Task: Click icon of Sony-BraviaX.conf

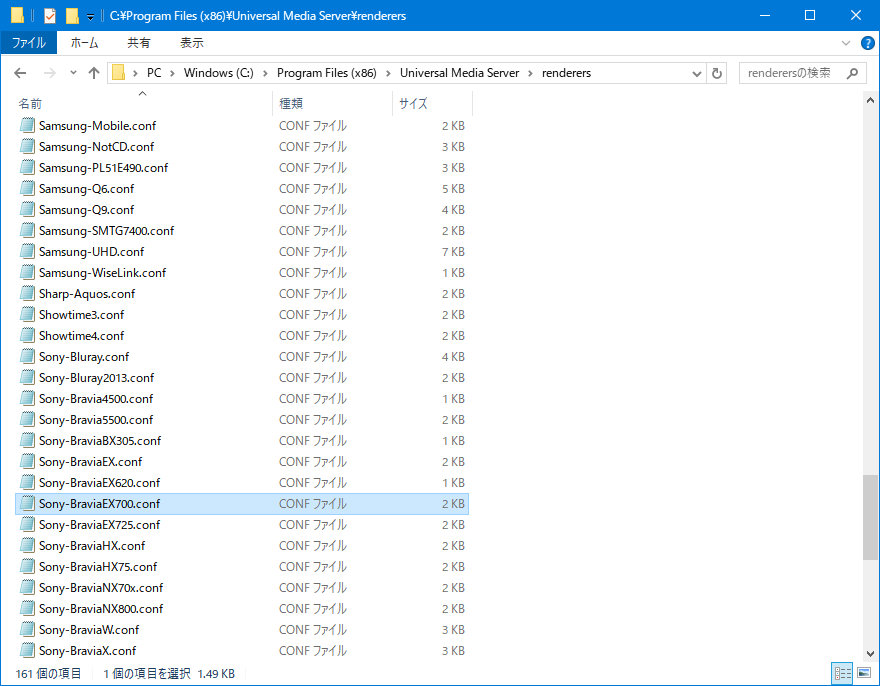Action: [27, 650]
